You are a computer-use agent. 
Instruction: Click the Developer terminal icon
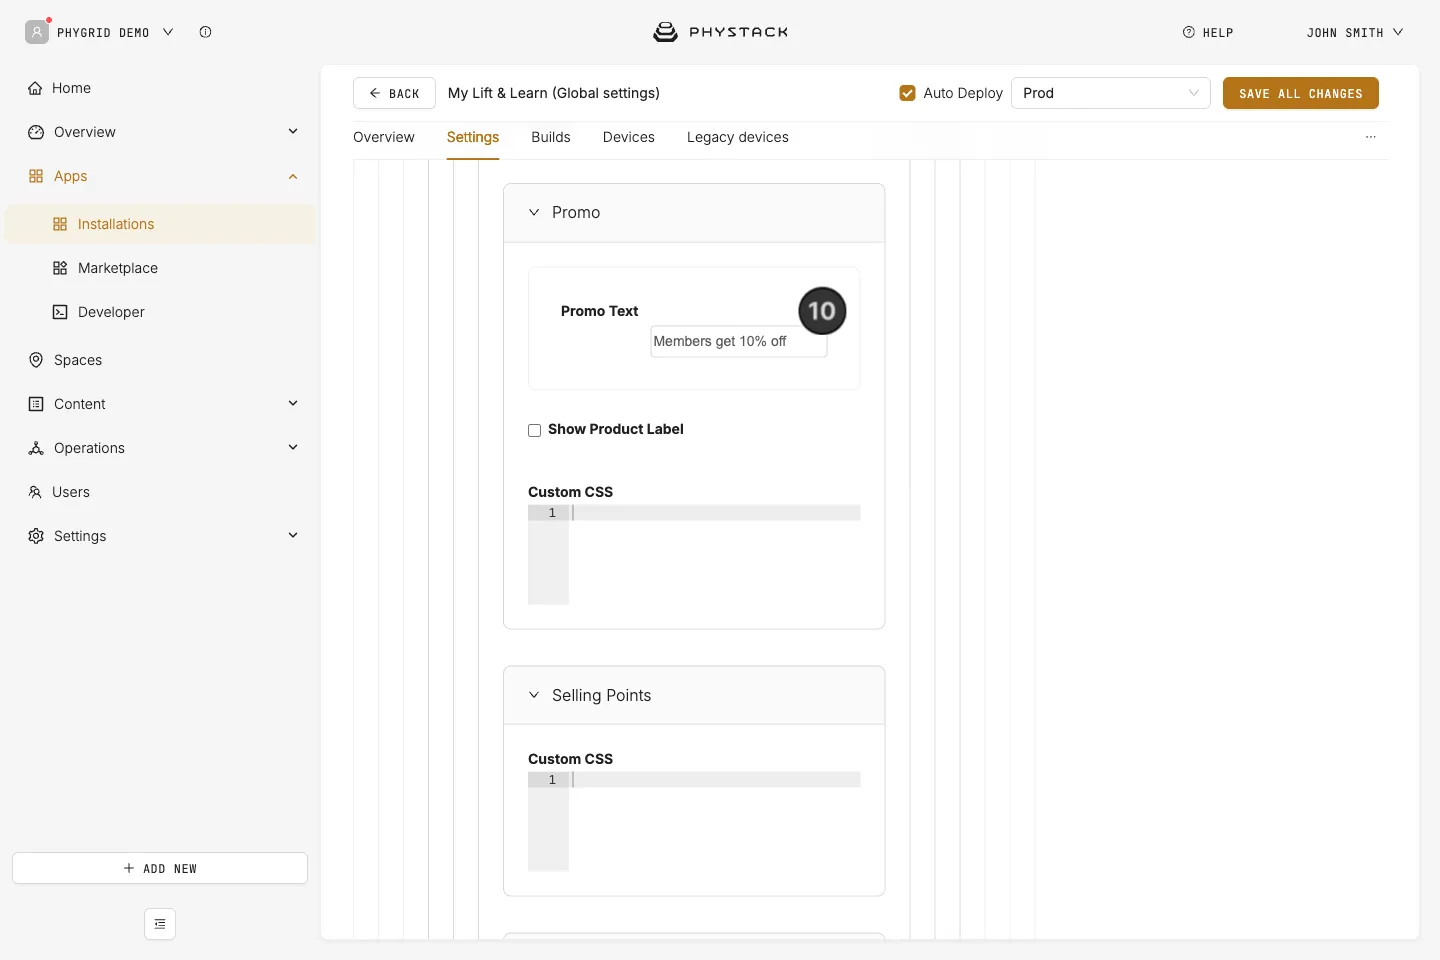point(60,312)
